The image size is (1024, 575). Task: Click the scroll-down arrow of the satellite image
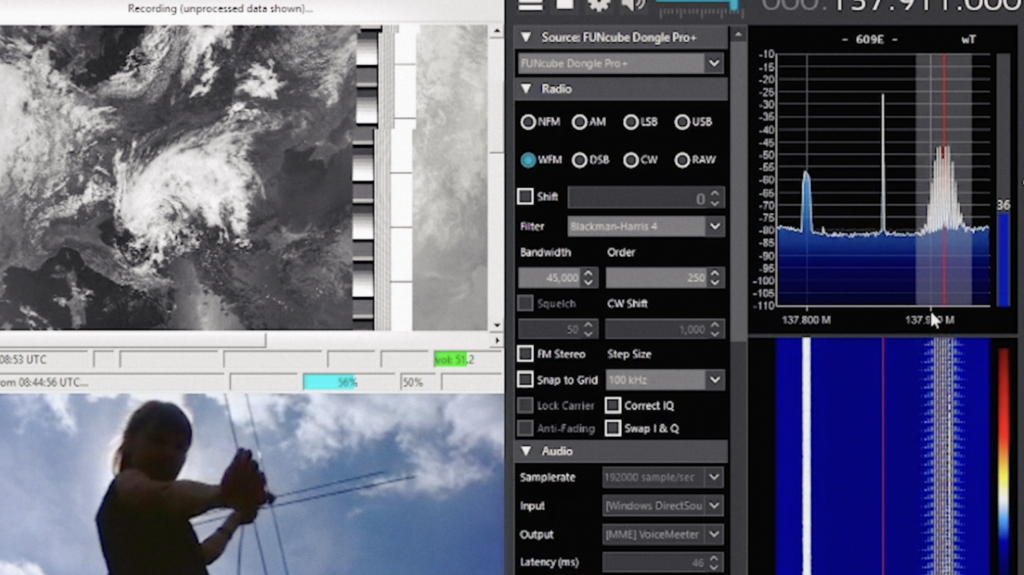point(497,325)
